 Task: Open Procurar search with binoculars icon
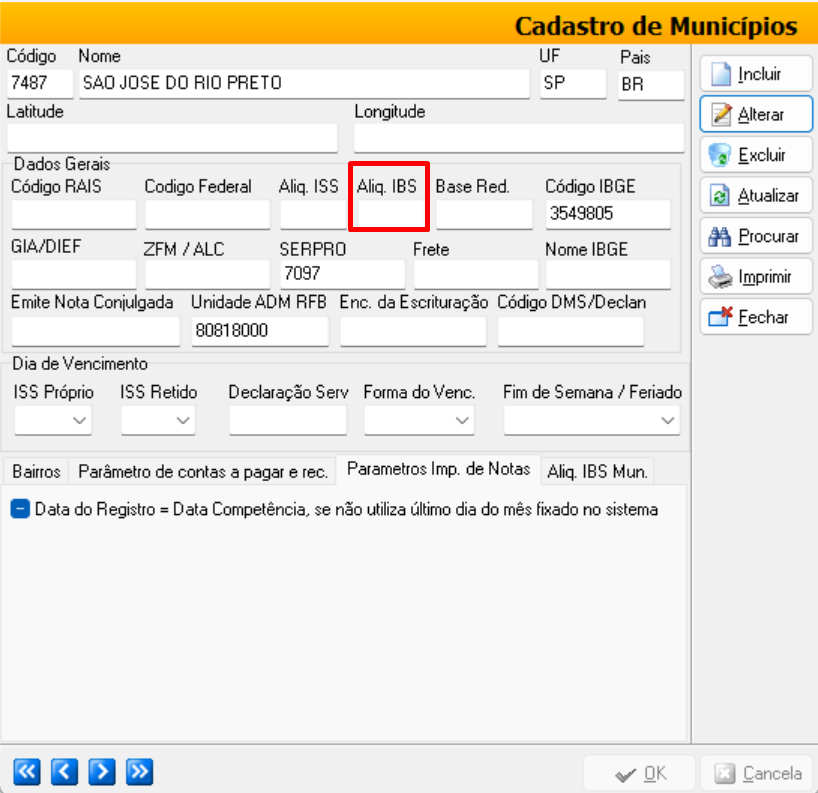756,237
